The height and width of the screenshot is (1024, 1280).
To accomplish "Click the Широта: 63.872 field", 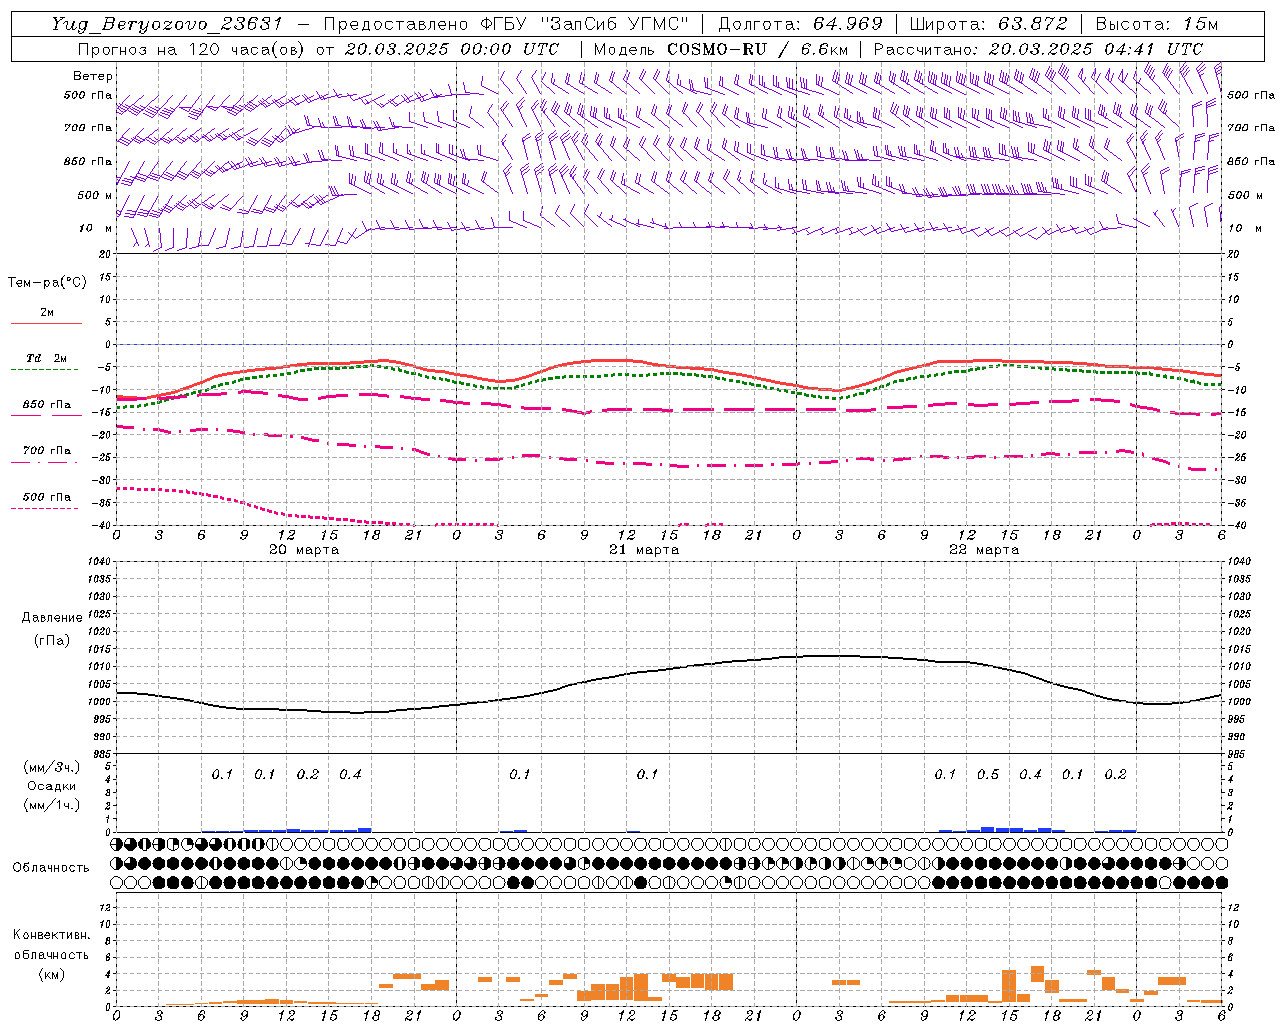I will coord(988,24).
